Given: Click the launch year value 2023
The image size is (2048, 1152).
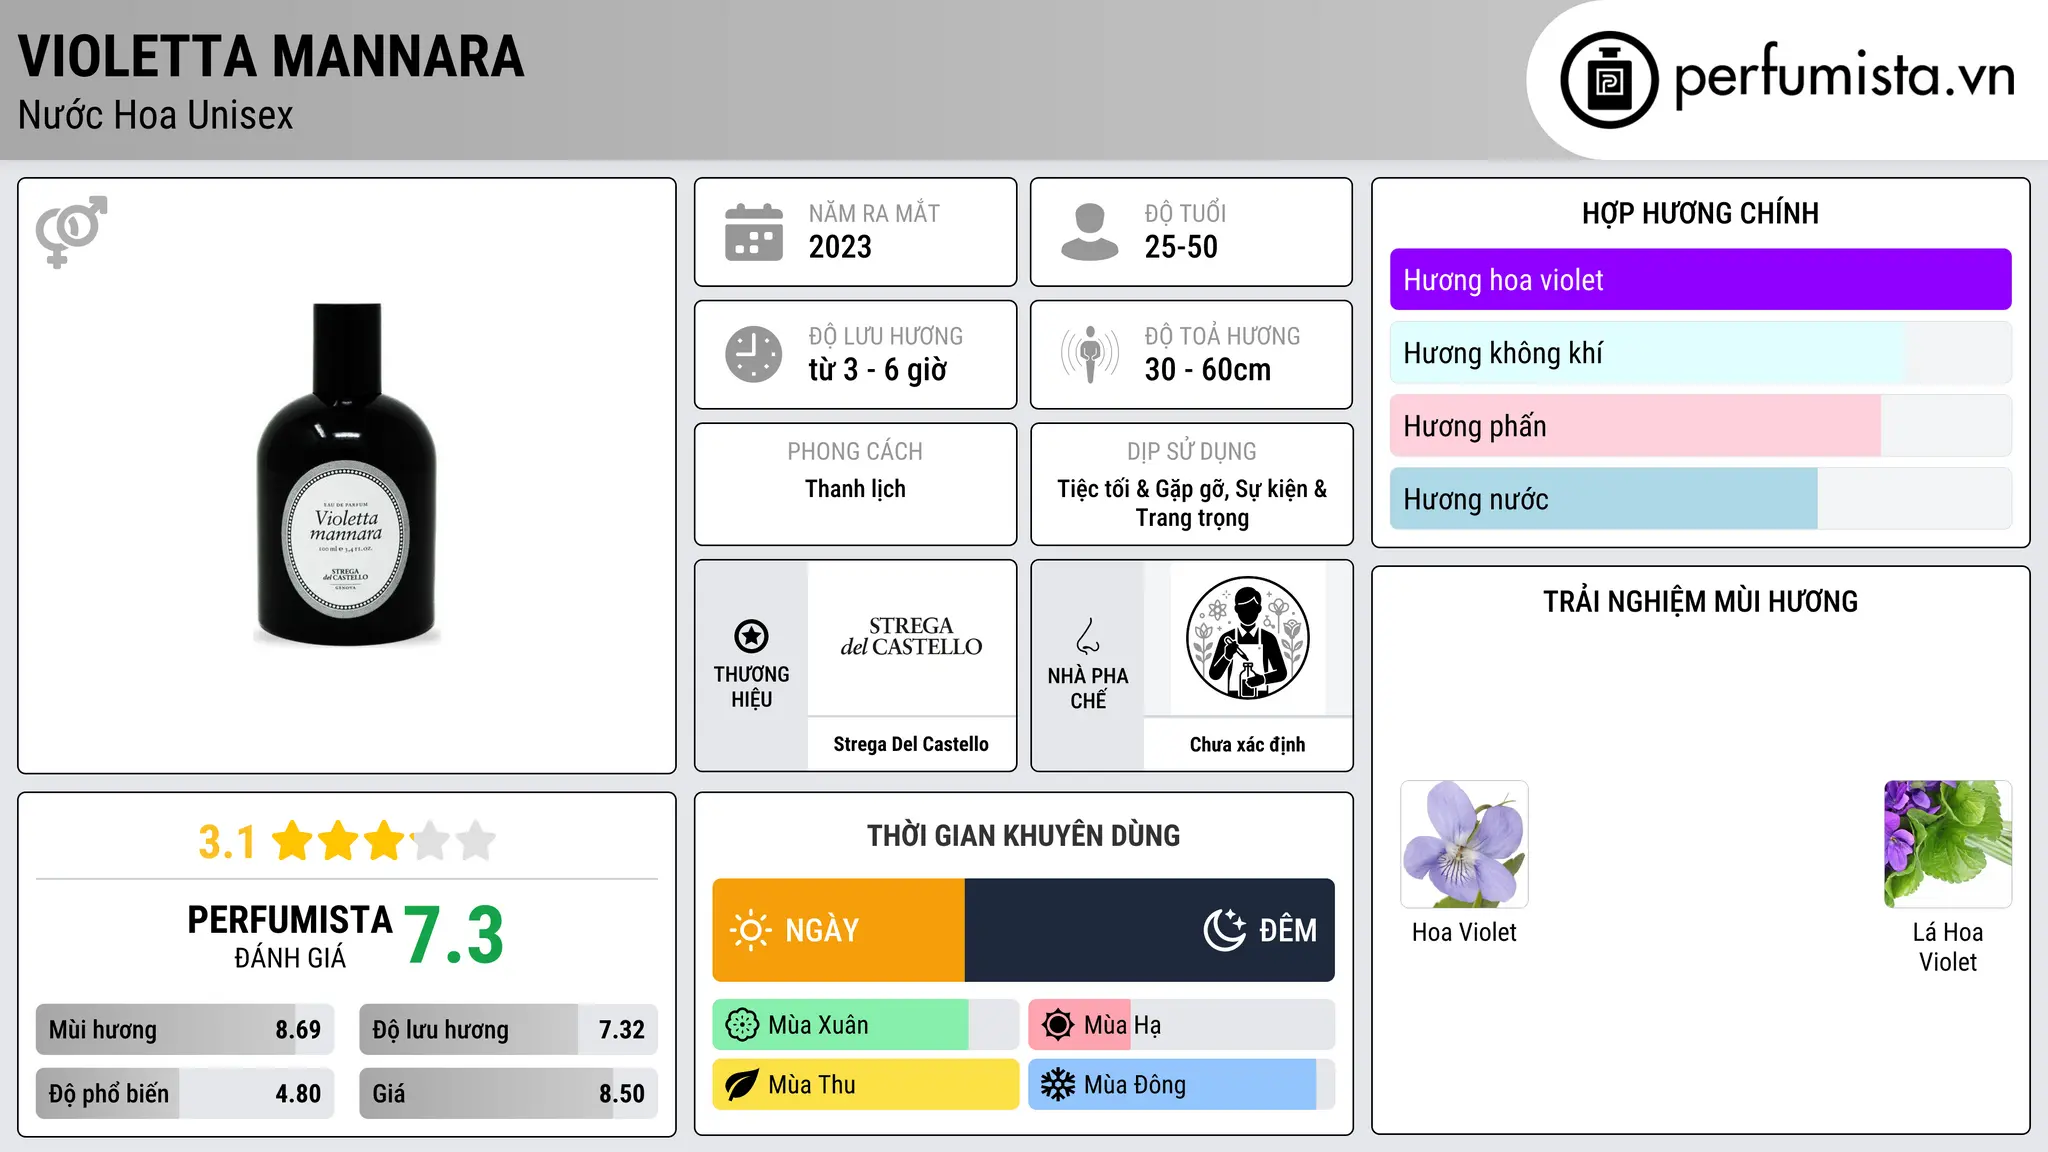Looking at the screenshot, I should (840, 247).
